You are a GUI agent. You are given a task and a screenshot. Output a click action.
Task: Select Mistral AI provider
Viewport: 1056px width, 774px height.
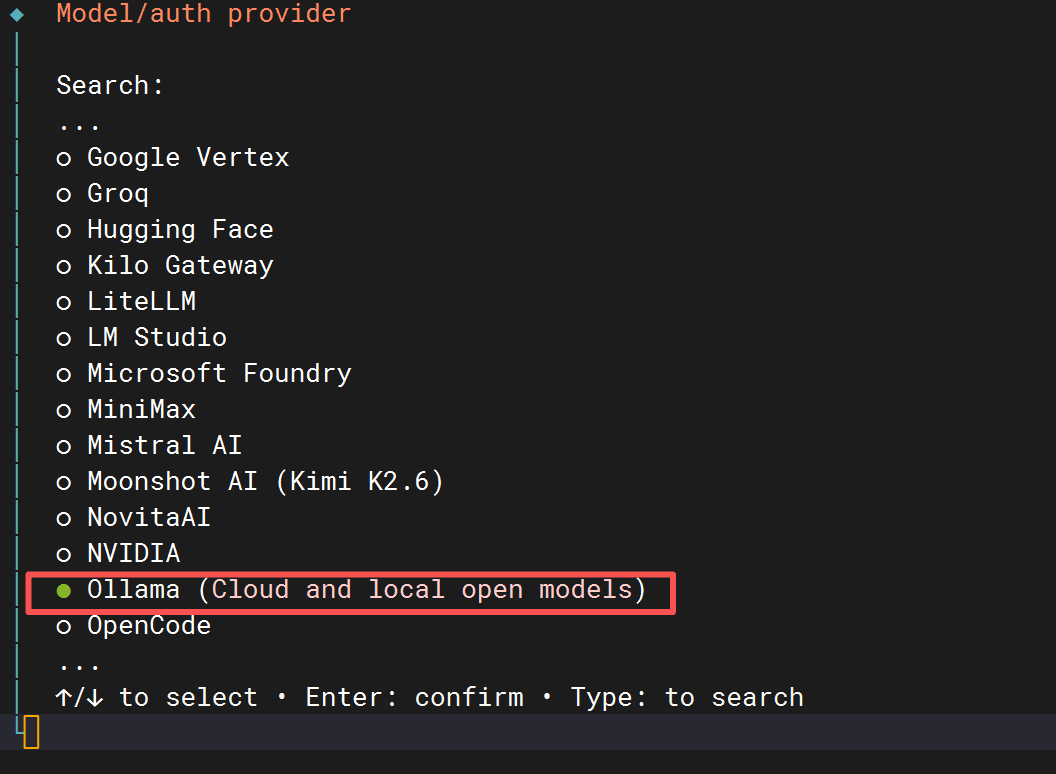coord(150,445)
